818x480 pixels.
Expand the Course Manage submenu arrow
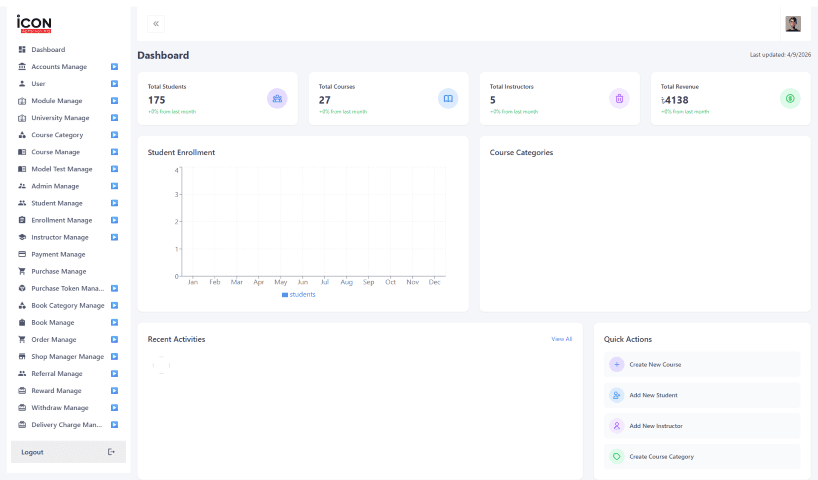[x=114, y=152]
